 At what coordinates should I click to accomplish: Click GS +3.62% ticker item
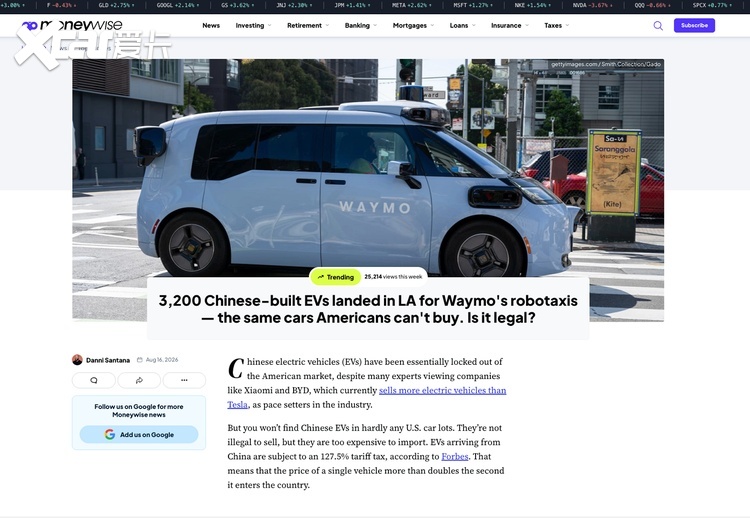(238, 5)
